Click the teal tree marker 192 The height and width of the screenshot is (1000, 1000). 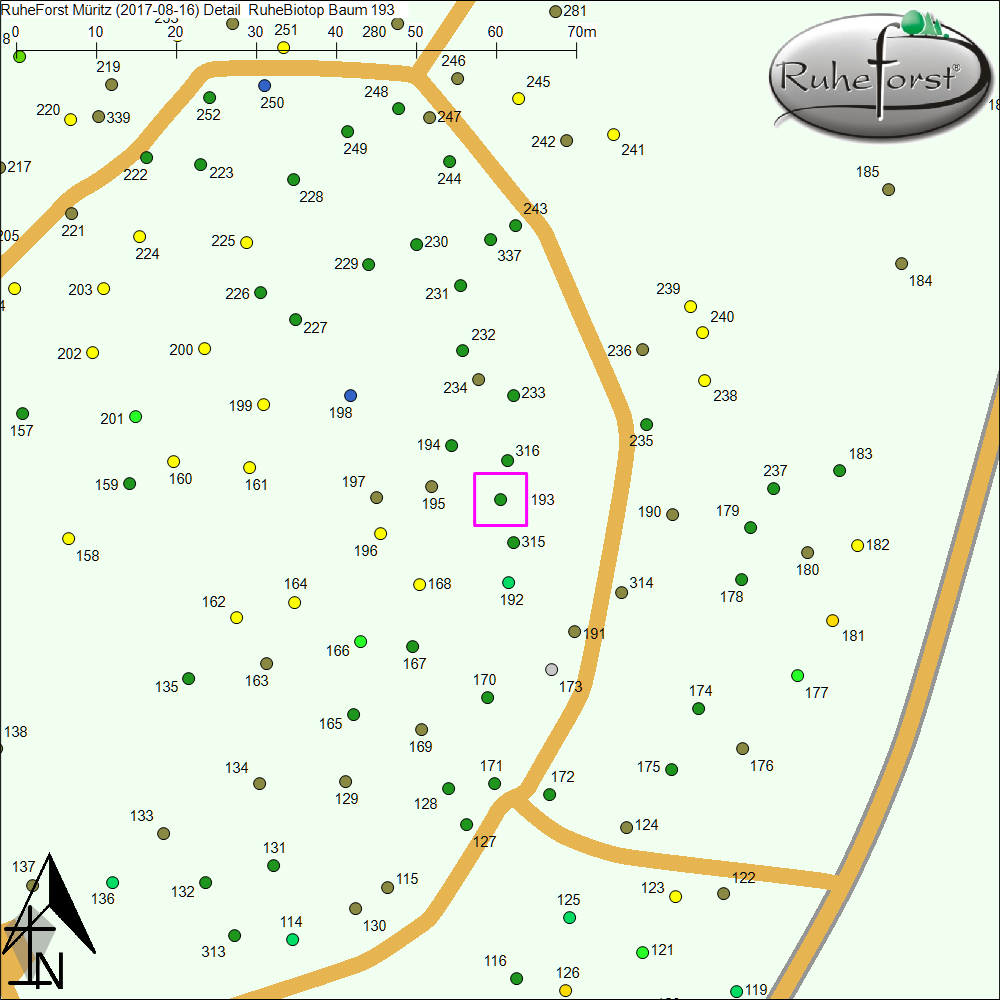[508, 583]
